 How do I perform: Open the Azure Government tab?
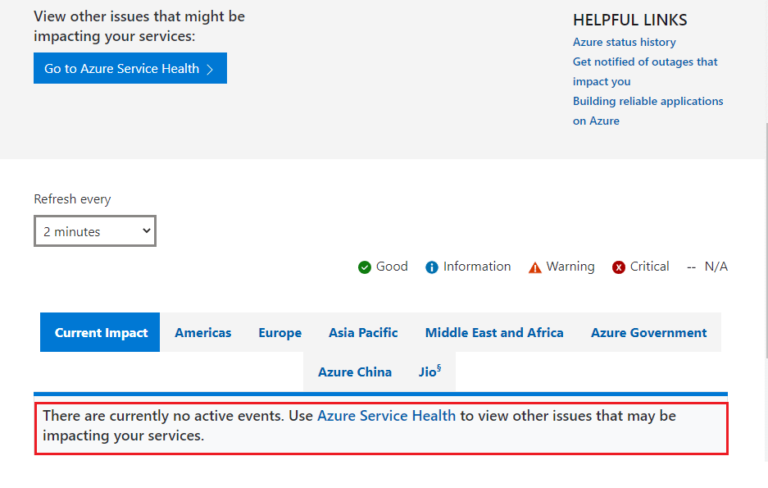648,333
